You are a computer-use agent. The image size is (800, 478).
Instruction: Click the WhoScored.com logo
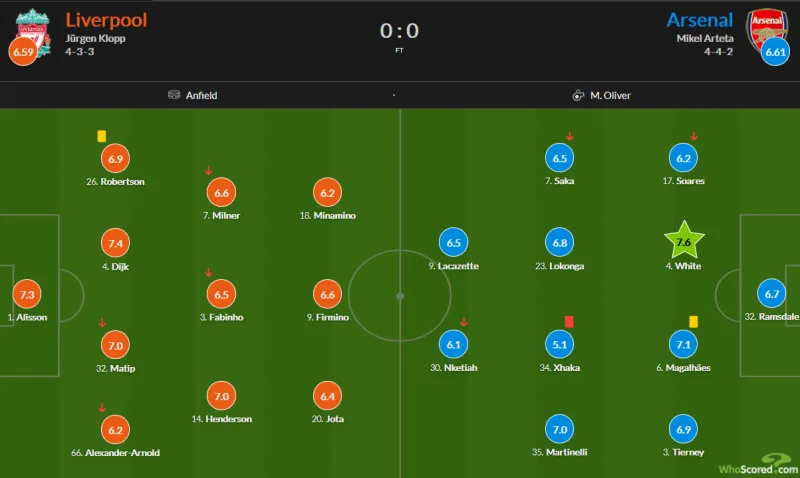[758, 464]
